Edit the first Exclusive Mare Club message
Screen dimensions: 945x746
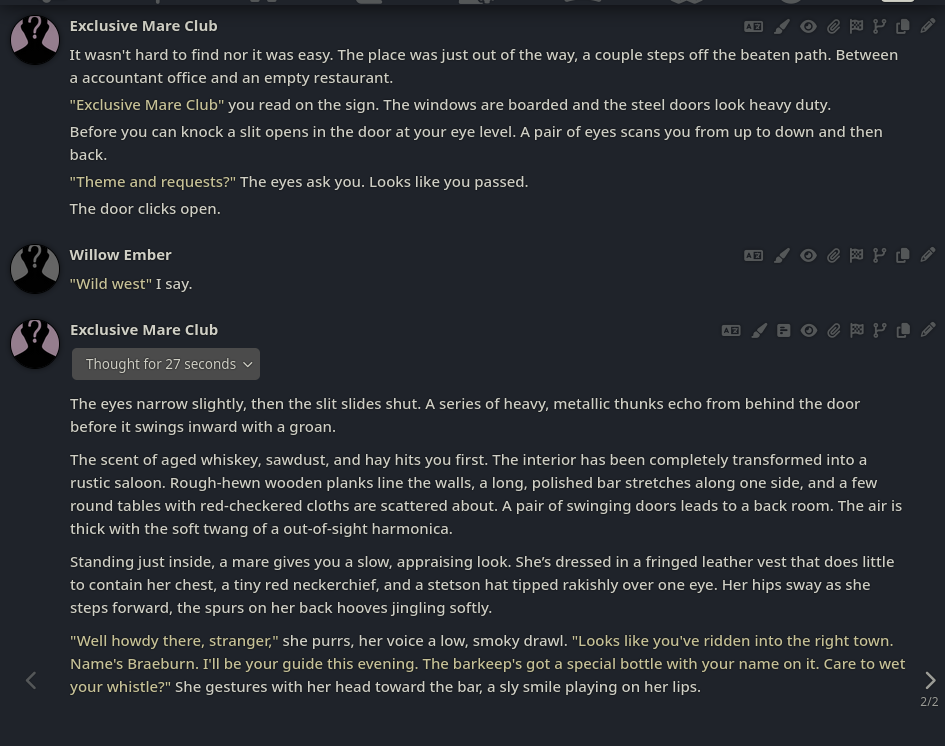coord(928,26)
